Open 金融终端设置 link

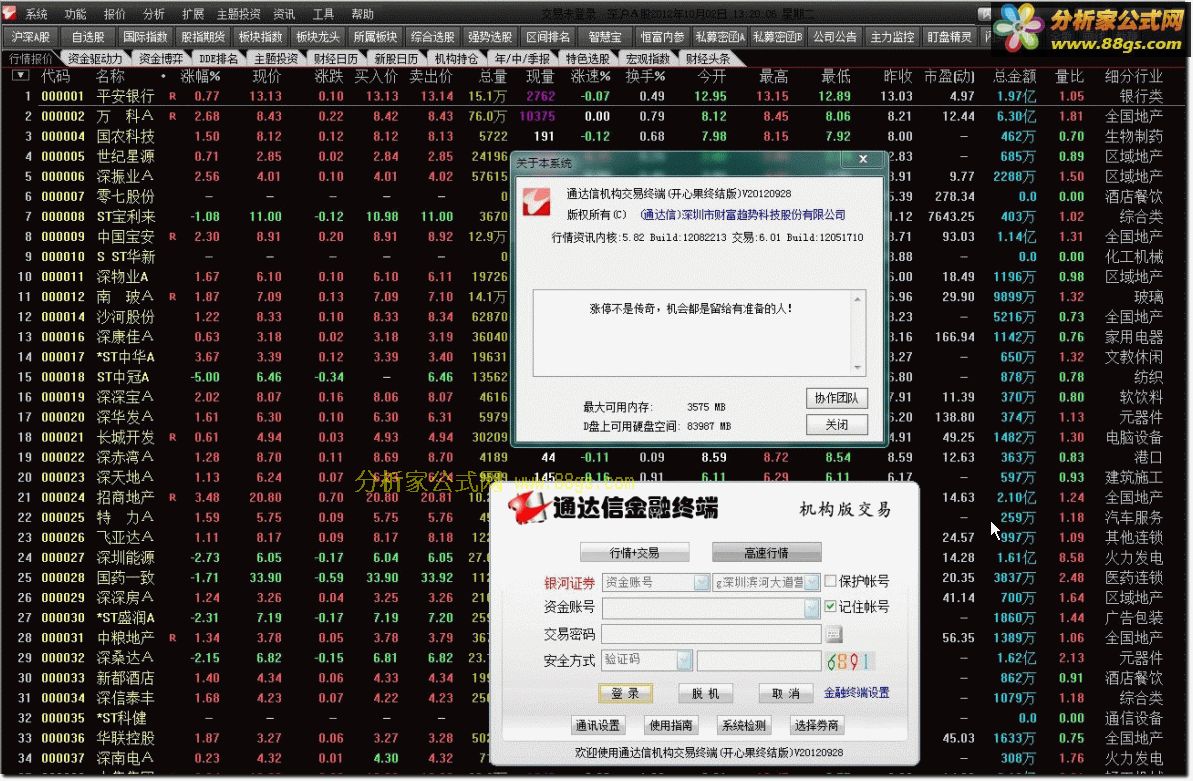pos(857,693)
